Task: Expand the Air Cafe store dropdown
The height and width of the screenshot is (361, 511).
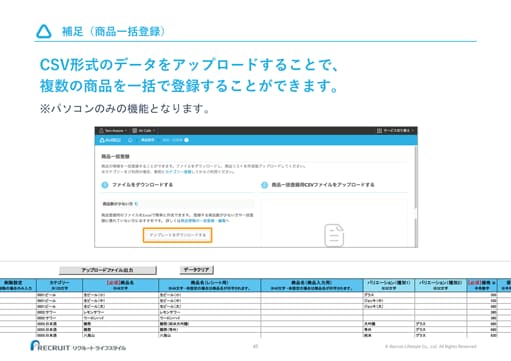Action: point(144,131)
